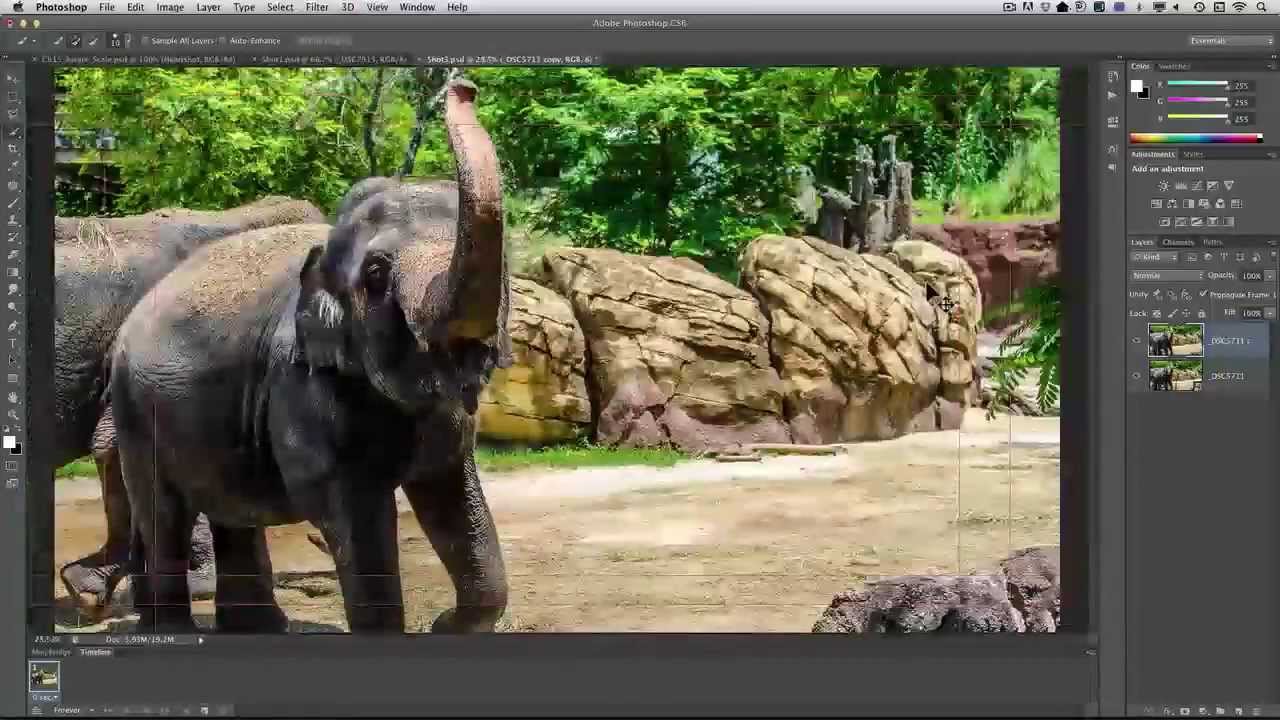Open the Forever looping options dropdown

(x=74, y=710)
